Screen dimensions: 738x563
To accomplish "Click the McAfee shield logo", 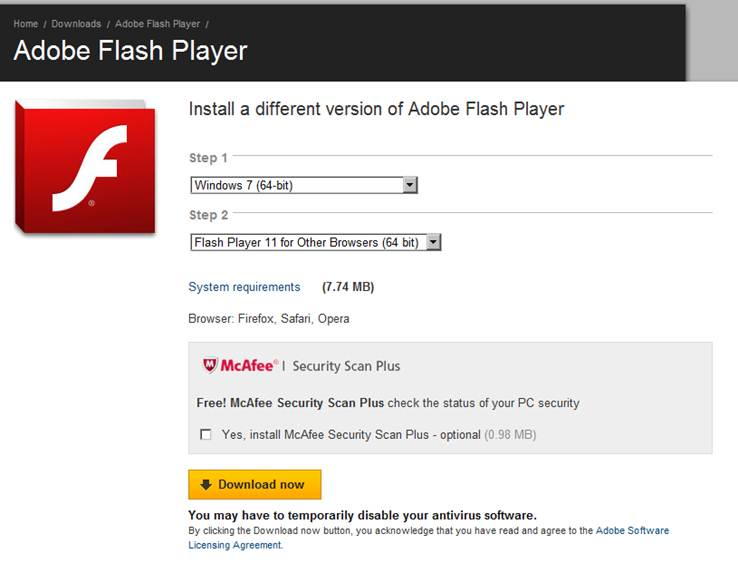I will point(209,365).
